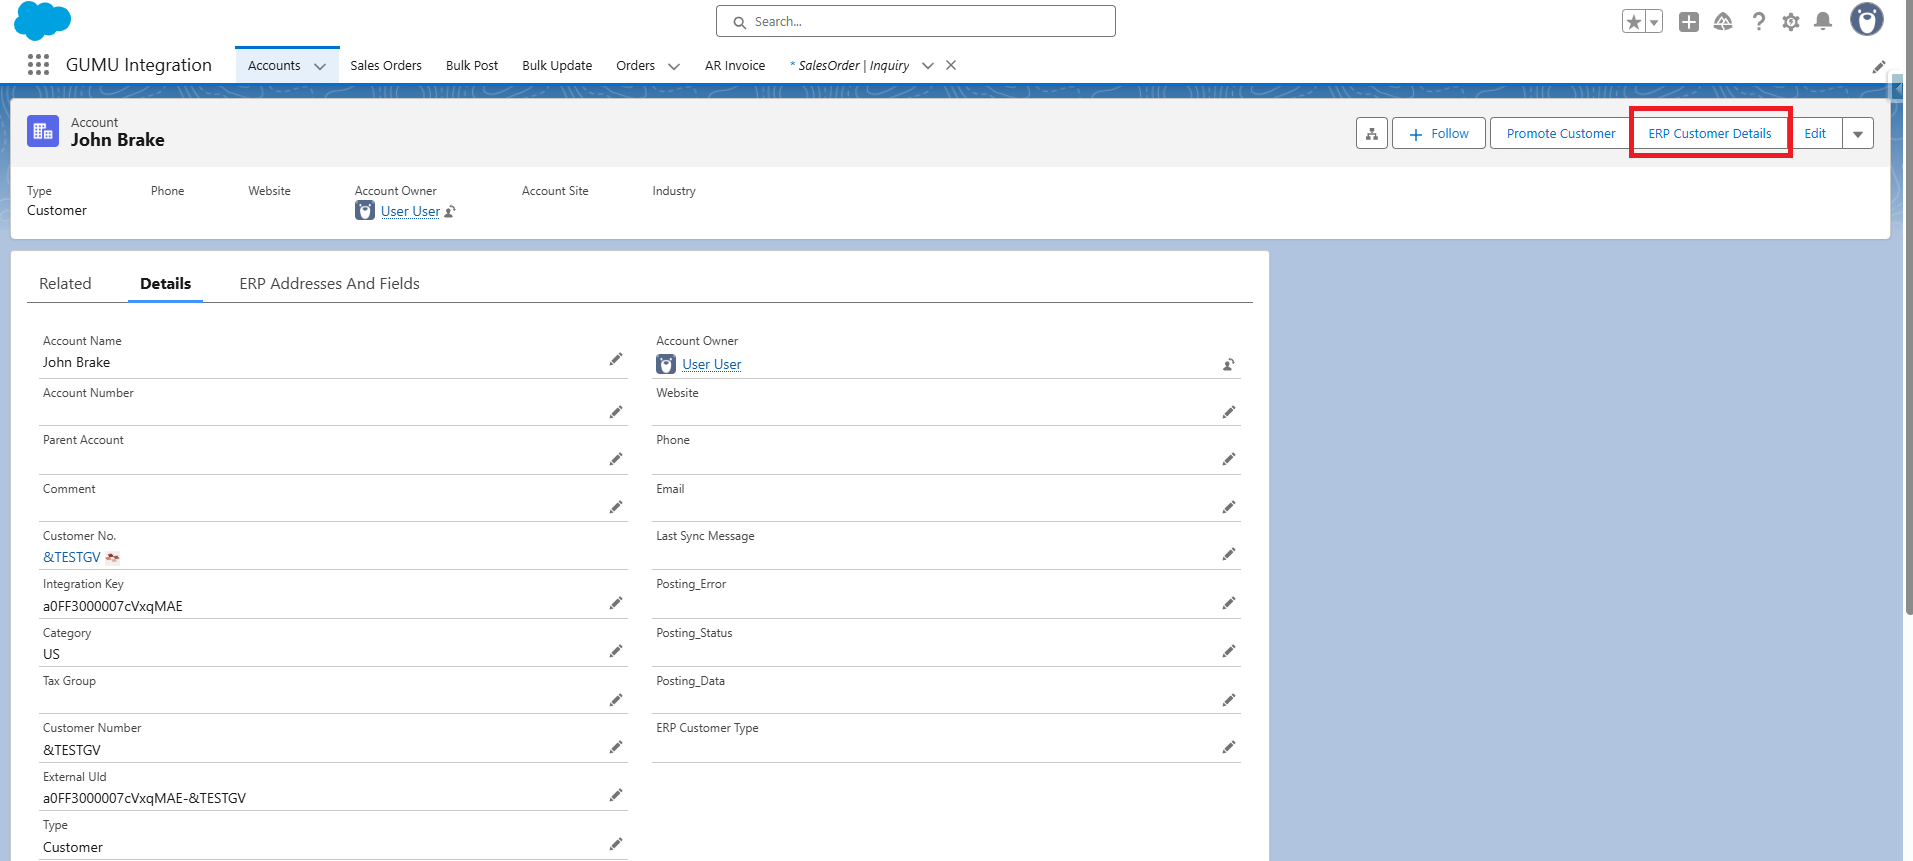Edit the ERP Customer Type pencil
The image size is (1913, 861).
click(x=1229, y=747)
